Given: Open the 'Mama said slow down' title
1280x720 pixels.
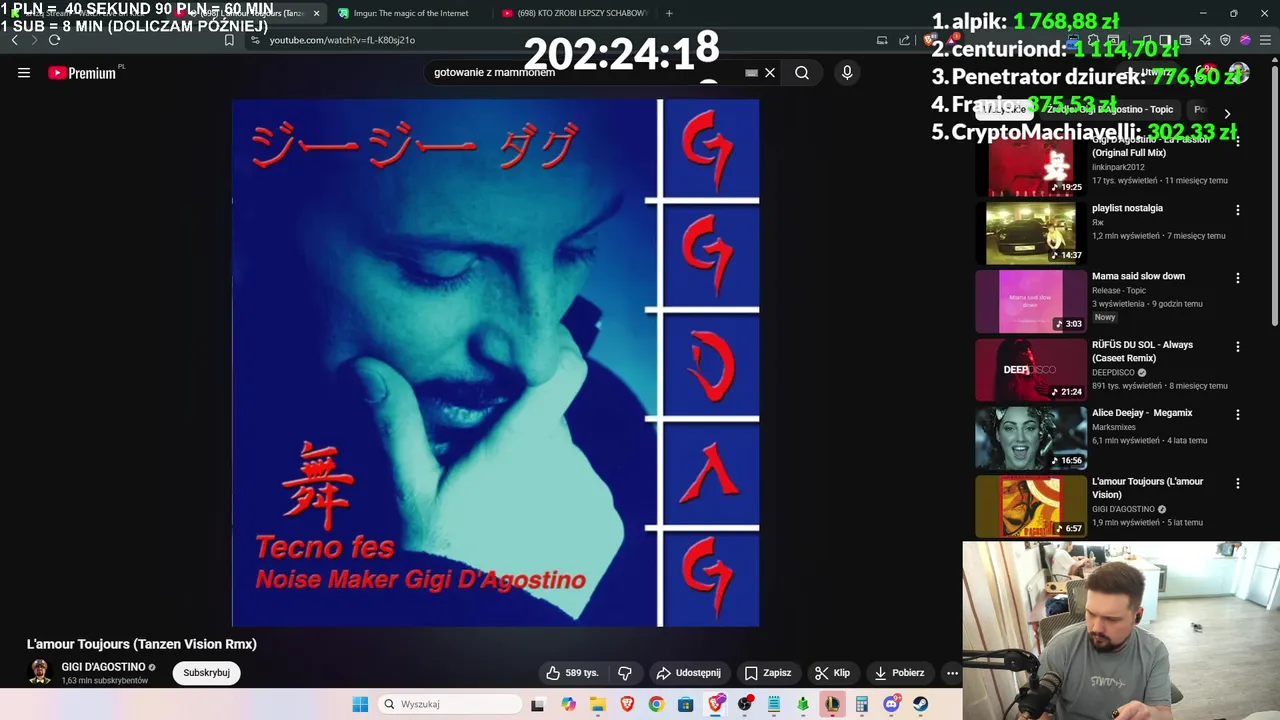Looking at the screenshot, I should pos(1138,276).
